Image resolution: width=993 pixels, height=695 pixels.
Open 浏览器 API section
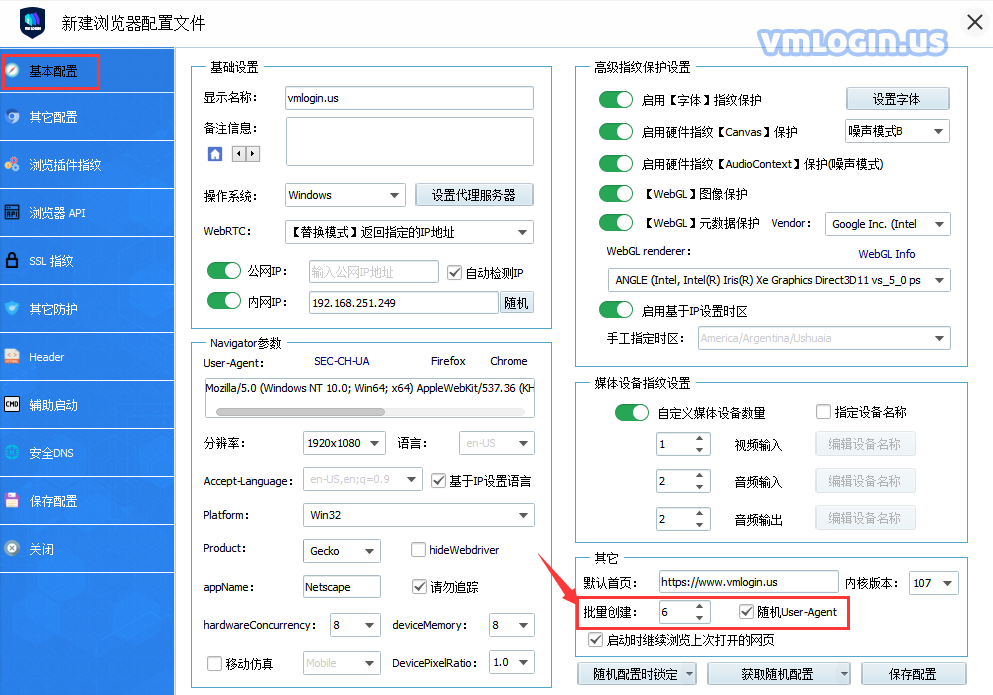point(87,213)
